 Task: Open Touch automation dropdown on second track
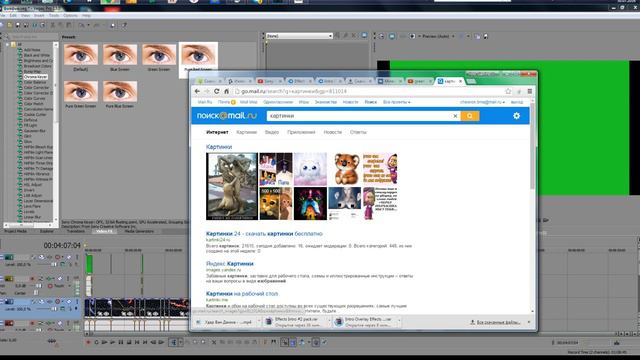69,286
